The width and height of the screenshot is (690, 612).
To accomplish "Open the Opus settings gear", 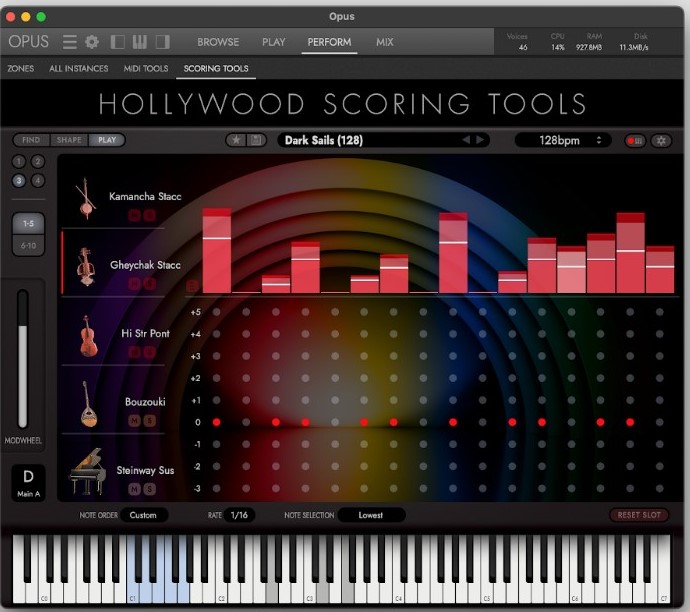I will click(x=92, y=42).
